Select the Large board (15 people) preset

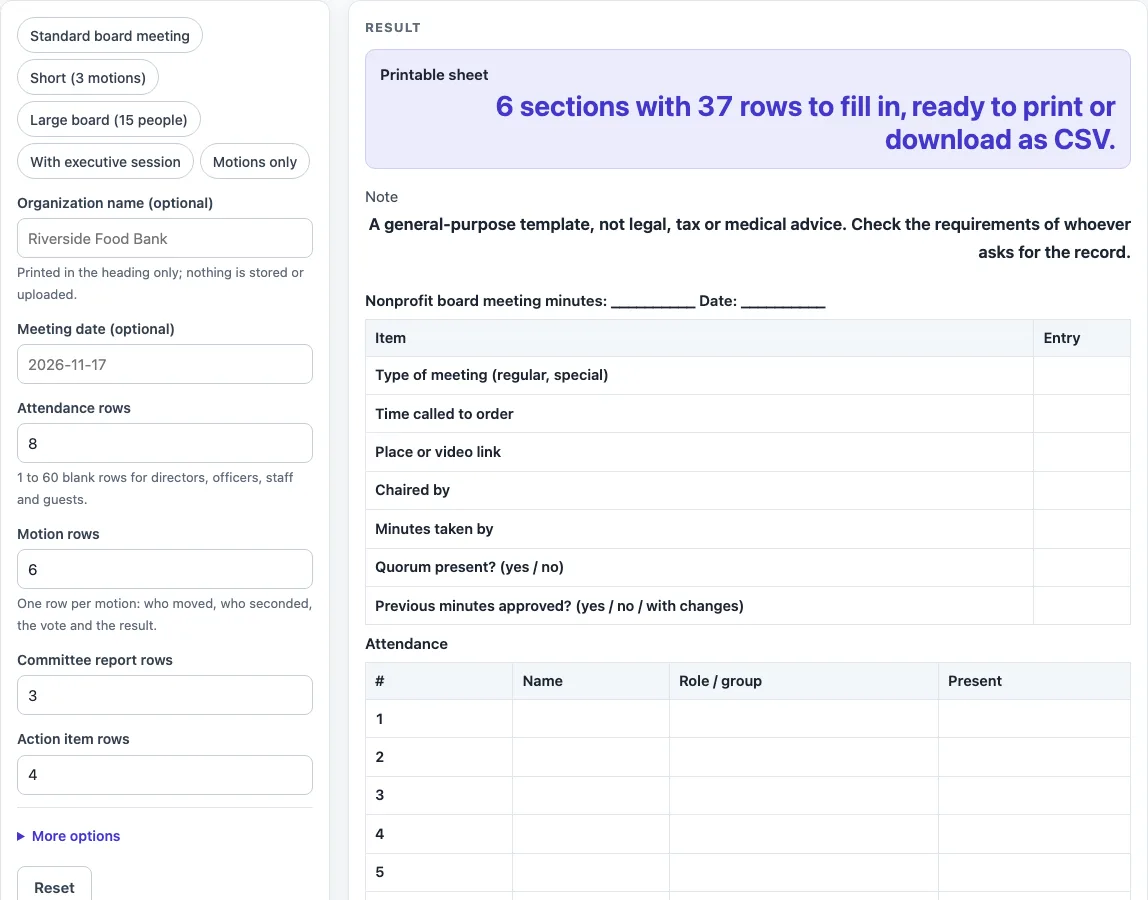pos(108,119)
